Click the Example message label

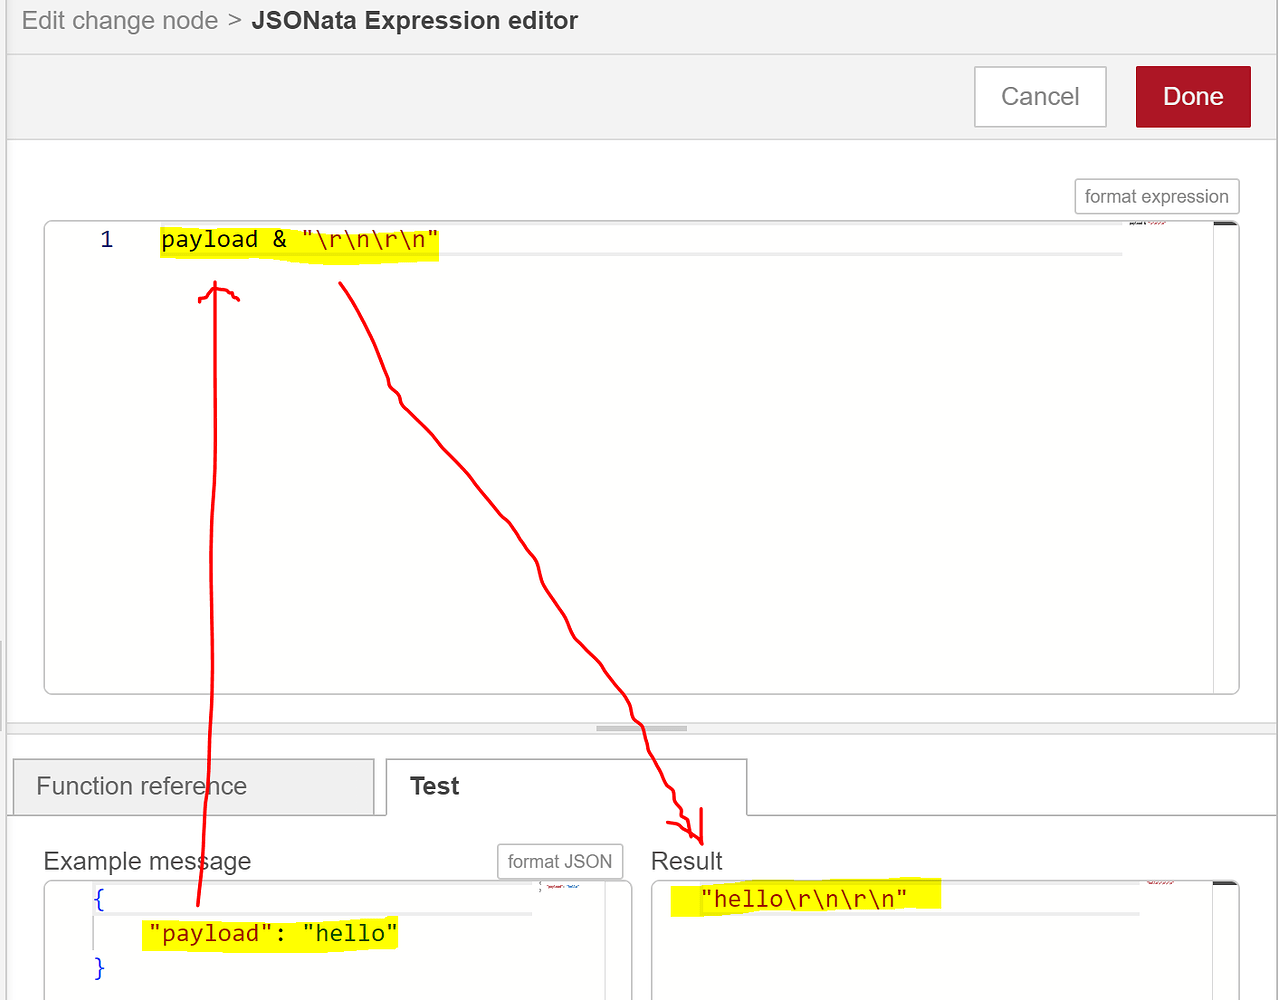[147, 862]
